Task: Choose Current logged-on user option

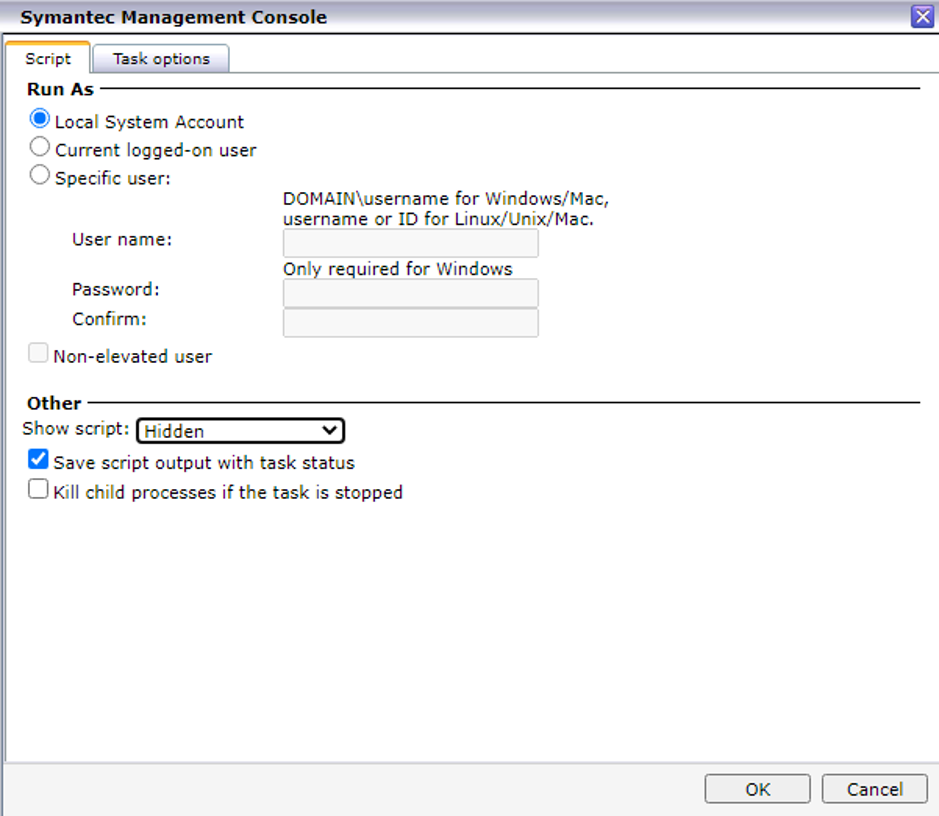Action: coord(40,147)
